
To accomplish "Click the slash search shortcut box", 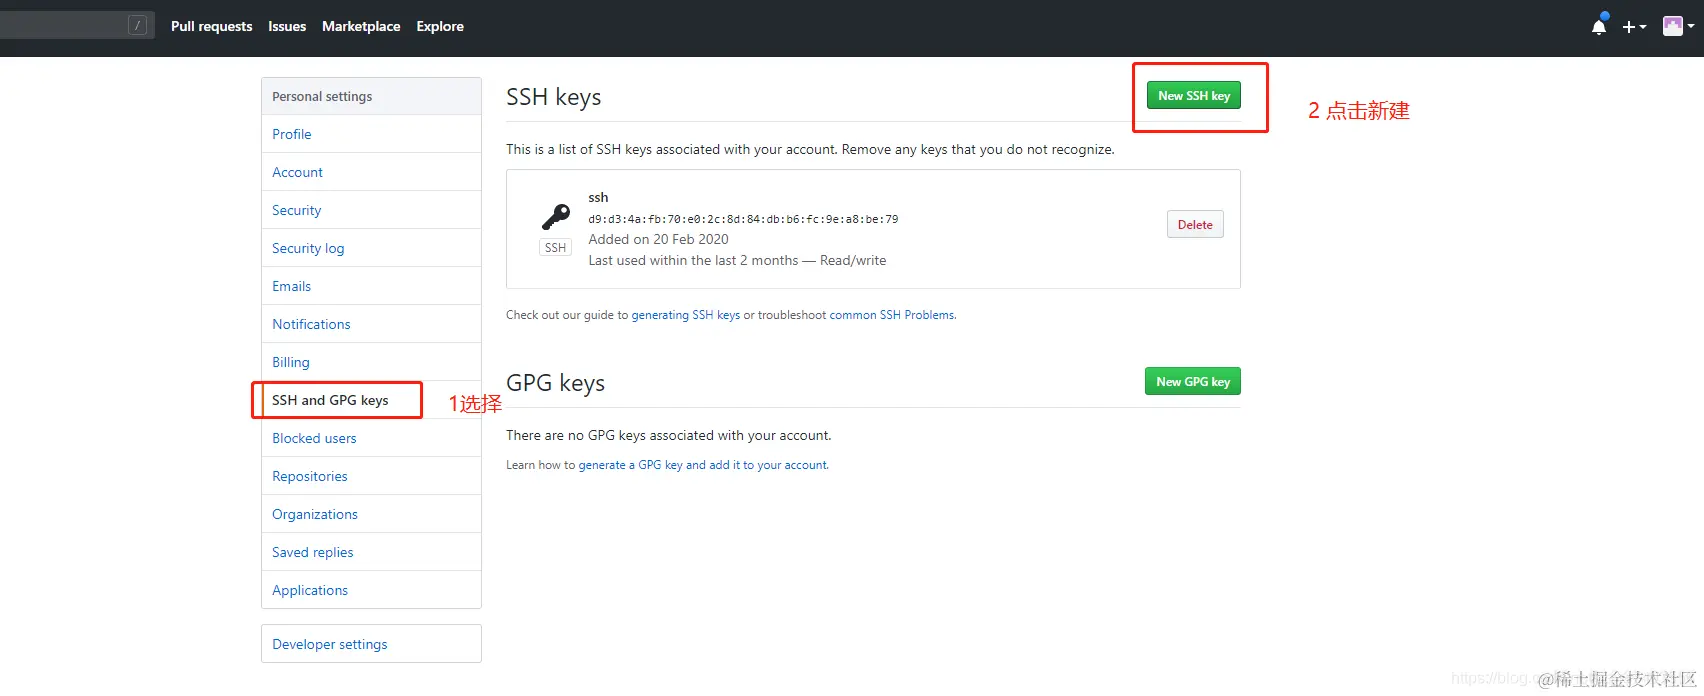I will 138,26.
